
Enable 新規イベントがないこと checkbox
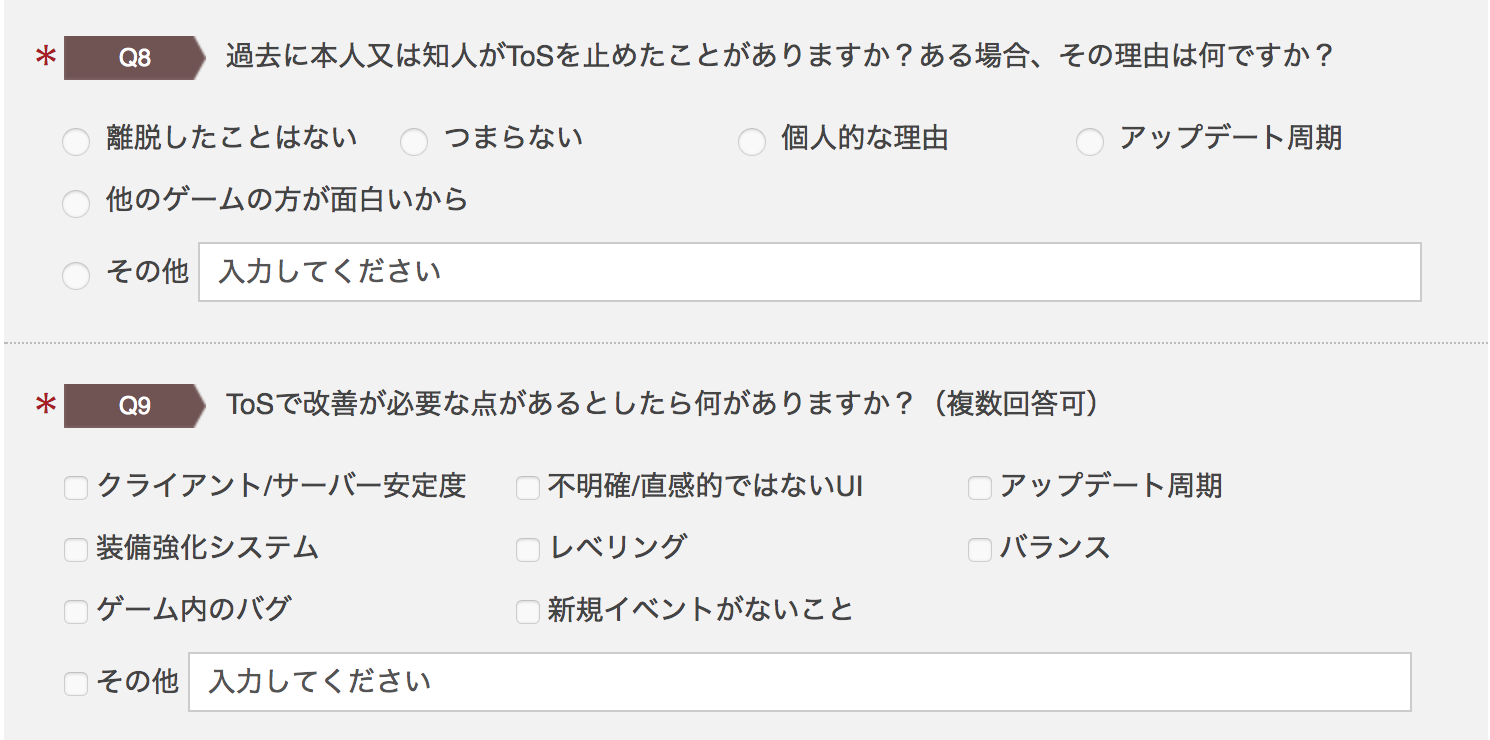click(528, 612)
